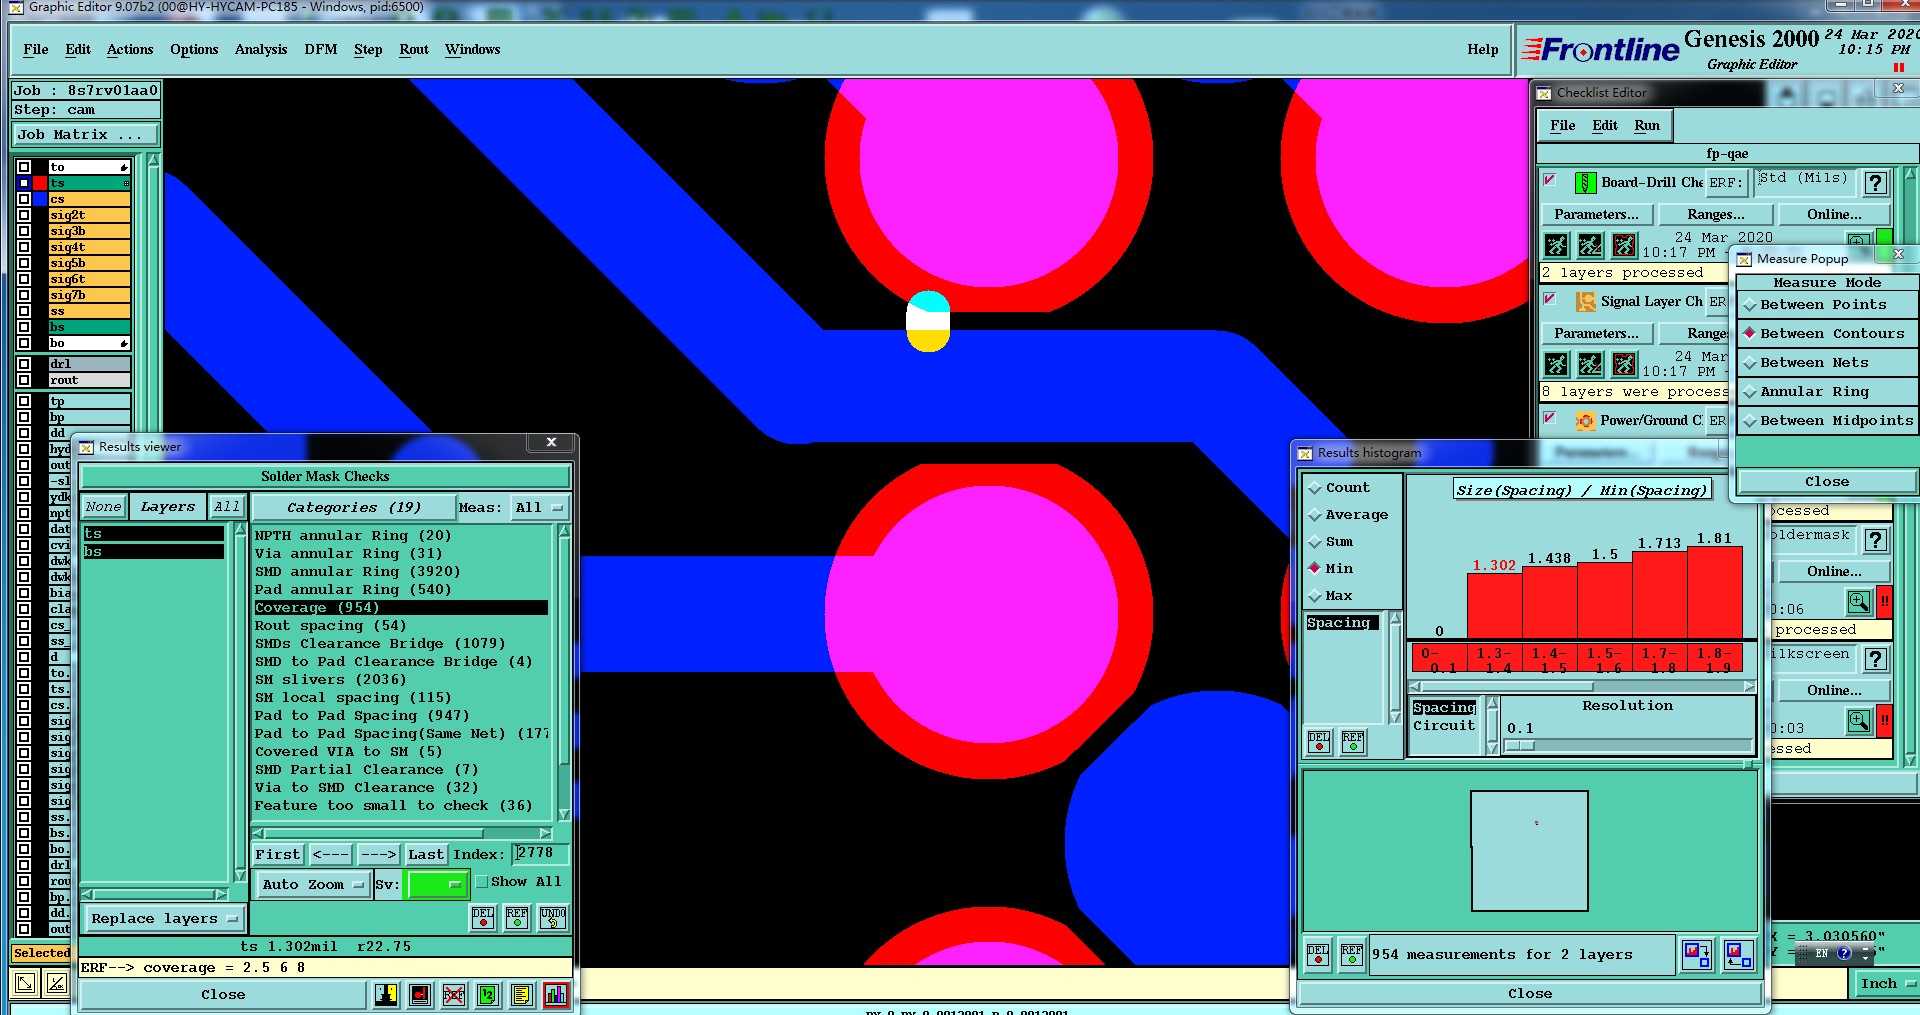Click the Power/Ground Checks icon
The image size is (1920, 1015).
[1585, 420]
